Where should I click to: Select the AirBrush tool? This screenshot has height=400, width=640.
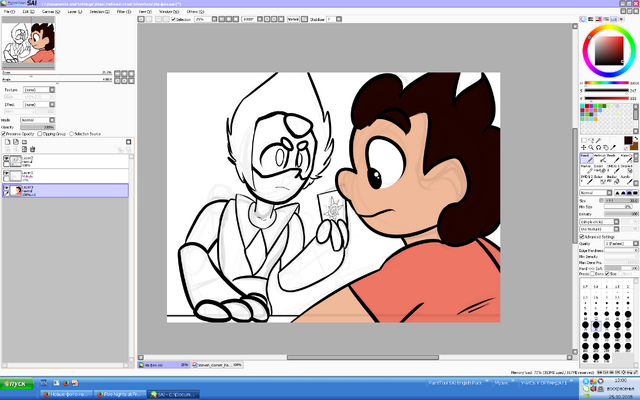click(x=599, y=158)
